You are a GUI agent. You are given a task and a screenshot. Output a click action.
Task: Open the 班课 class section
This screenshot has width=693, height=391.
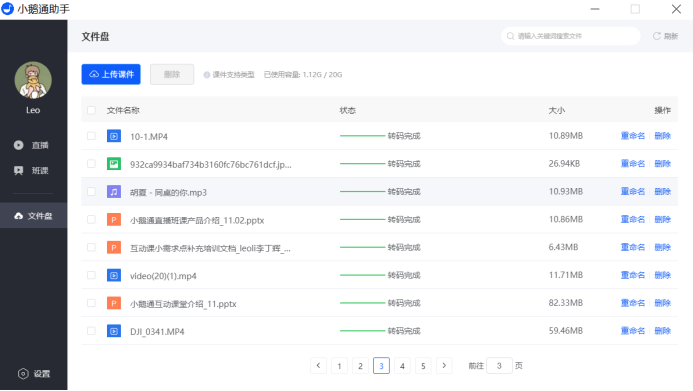(31, 171)
